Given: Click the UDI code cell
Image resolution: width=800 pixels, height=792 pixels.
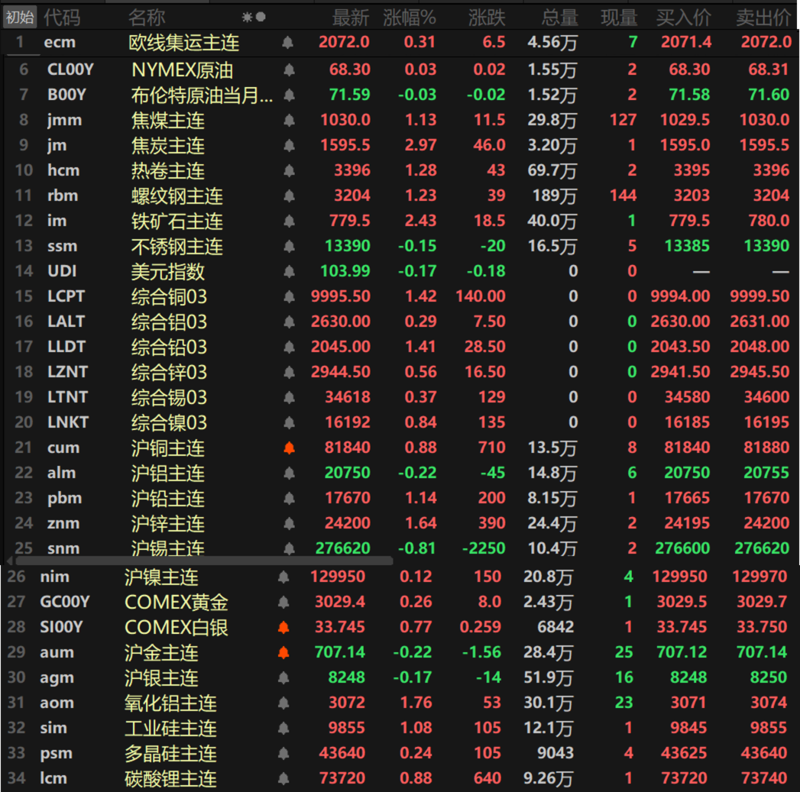Looking at the screenshot, I should [x=62, y=271].
